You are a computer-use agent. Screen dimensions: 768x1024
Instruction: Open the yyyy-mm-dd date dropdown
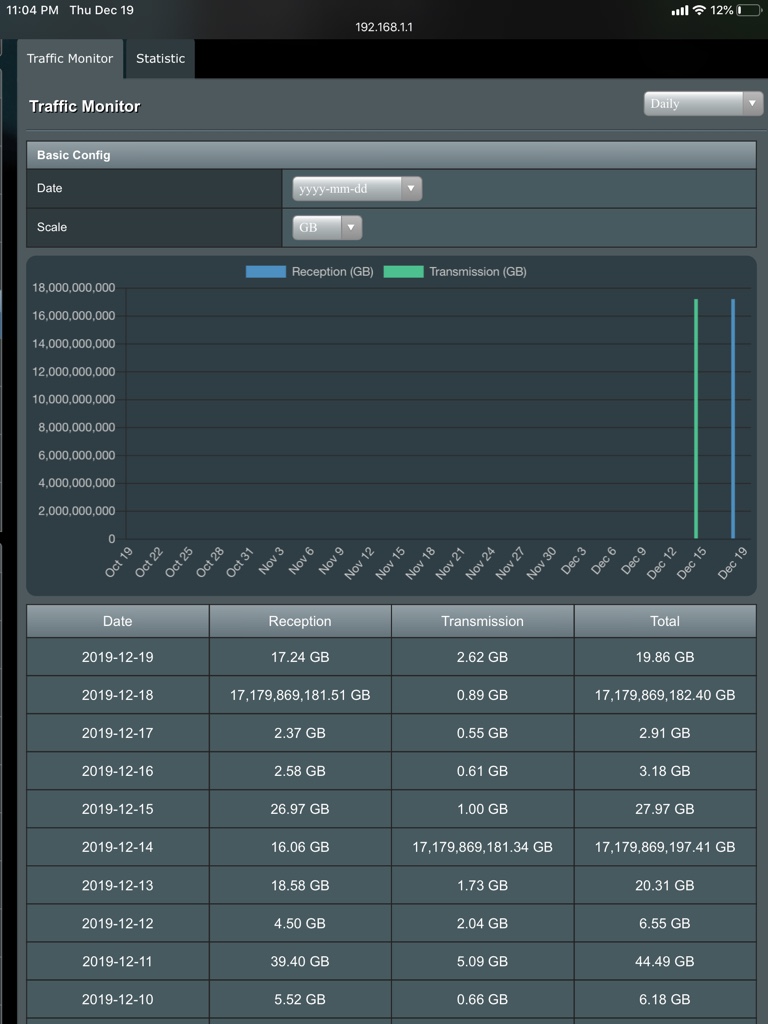click(x=357, y=189)
